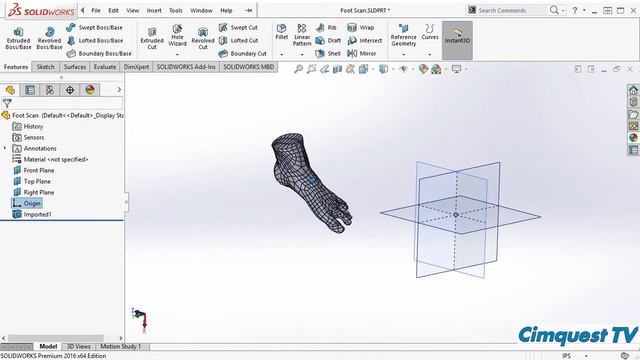
Task: Pick the Mirror feature tool
Action: (362, 53)
